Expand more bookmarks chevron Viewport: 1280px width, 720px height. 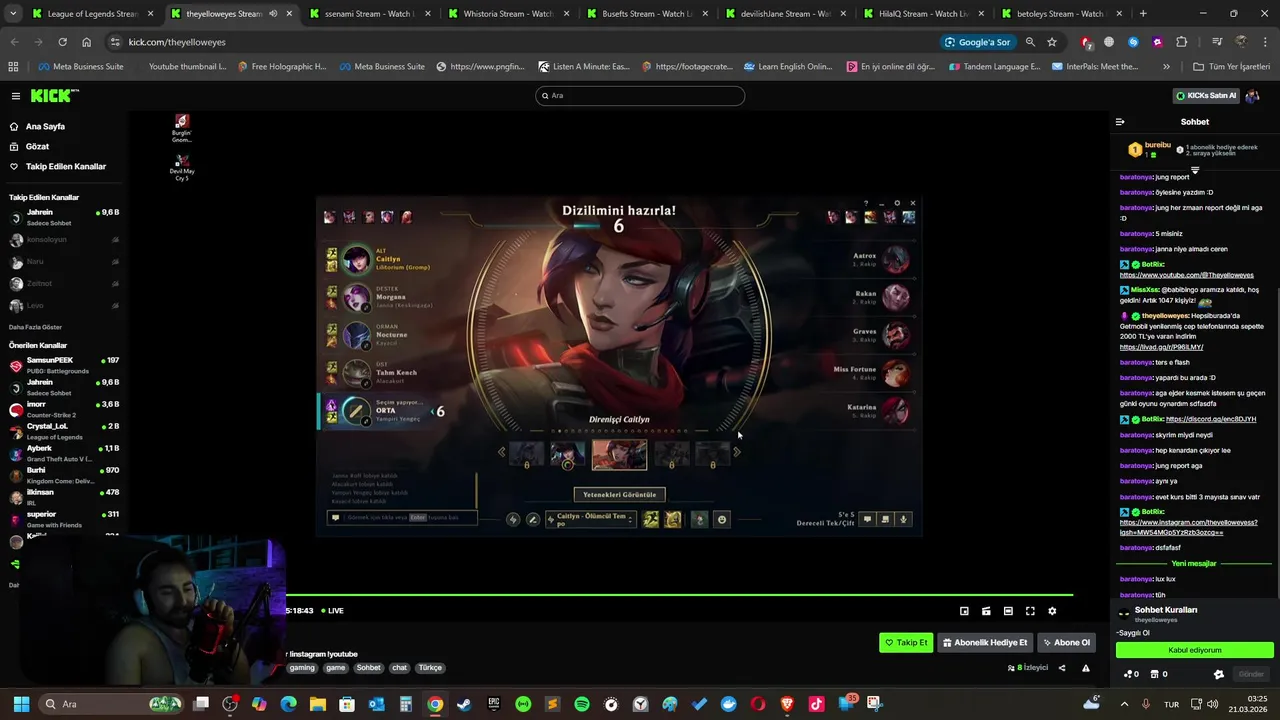click(x=1166, y=67)
